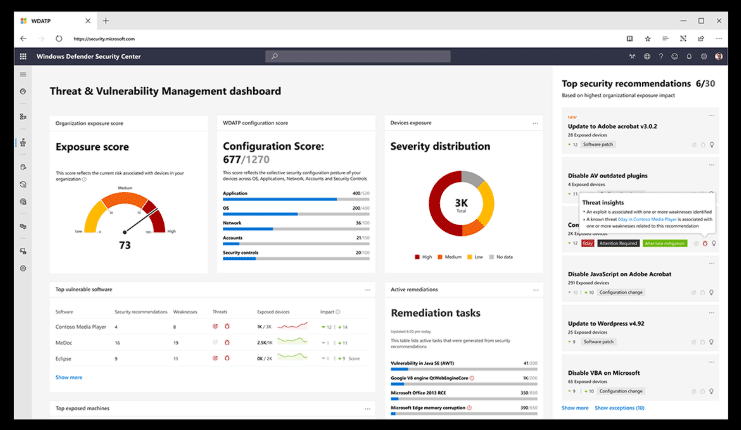Open Show exceptions (10) link

[x=620, y=408]
